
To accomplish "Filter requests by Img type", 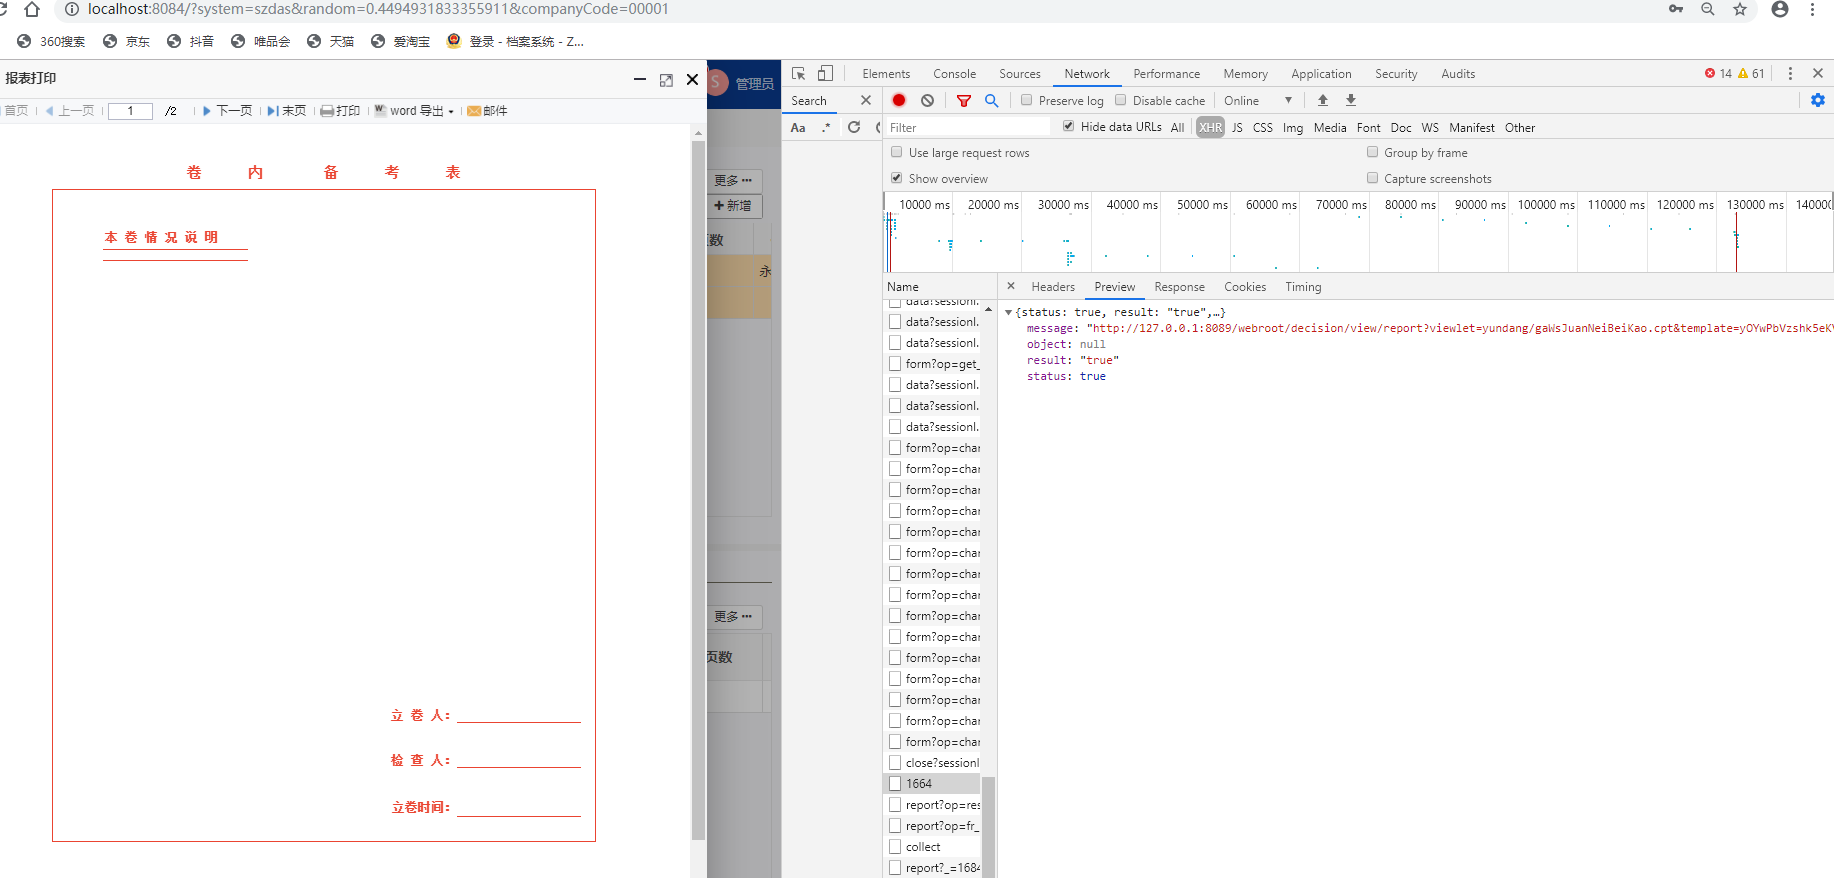I will point(1293,128).
